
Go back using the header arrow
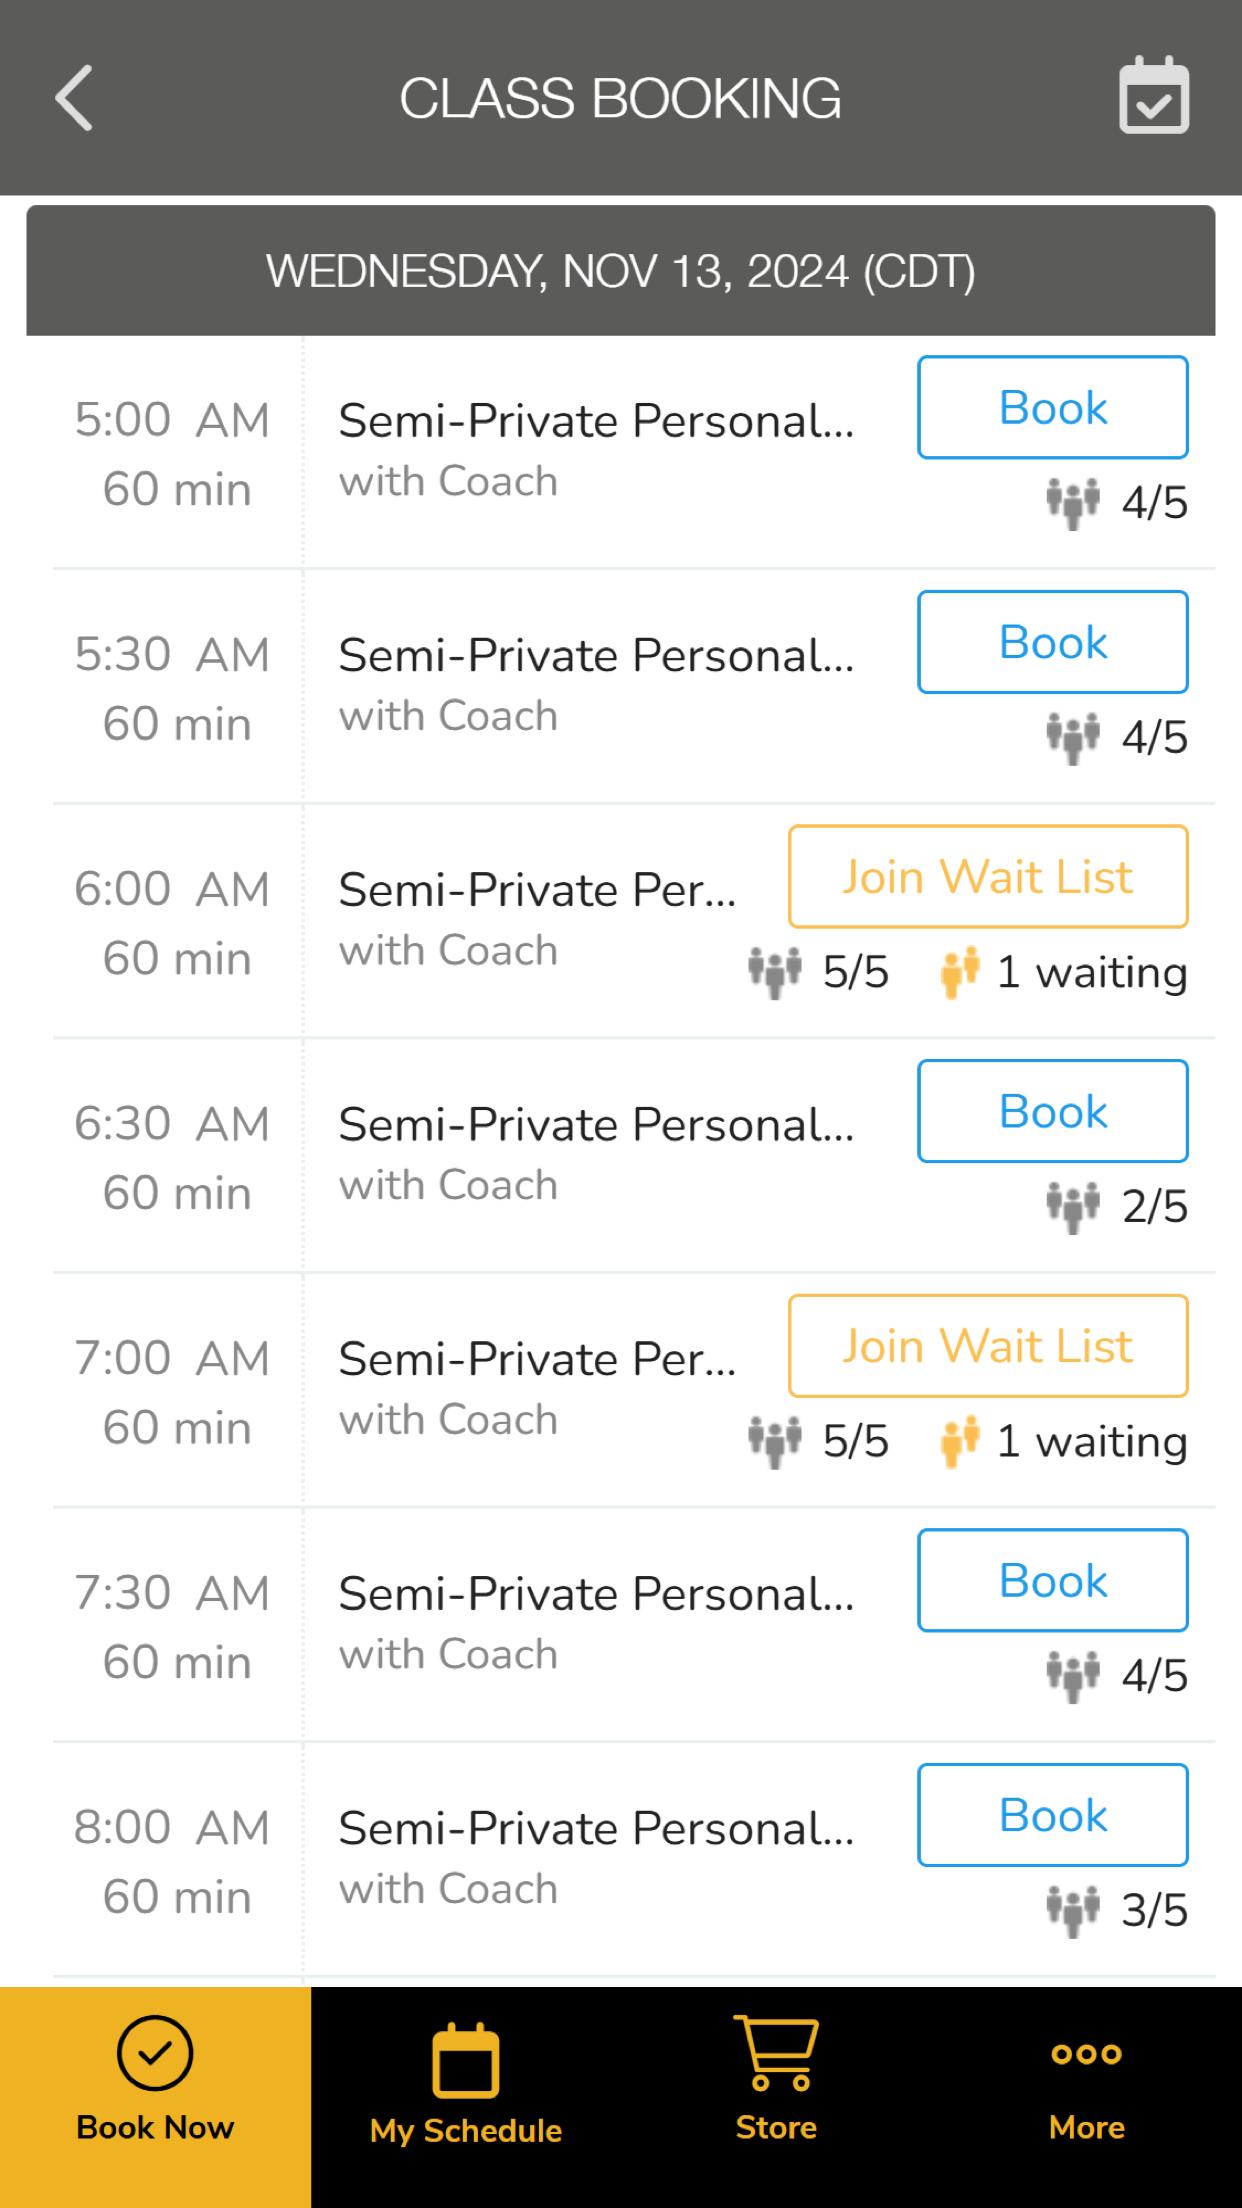click(74, 98)
